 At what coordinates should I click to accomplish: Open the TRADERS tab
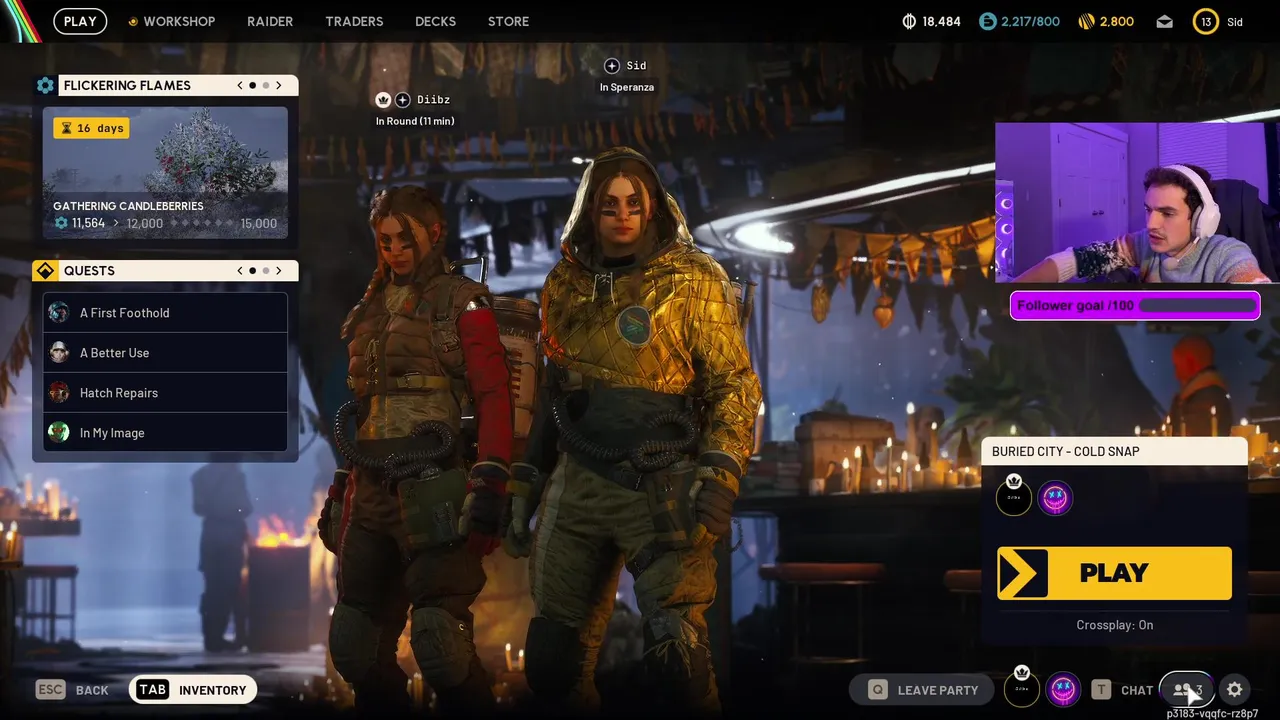click(354, 21)
